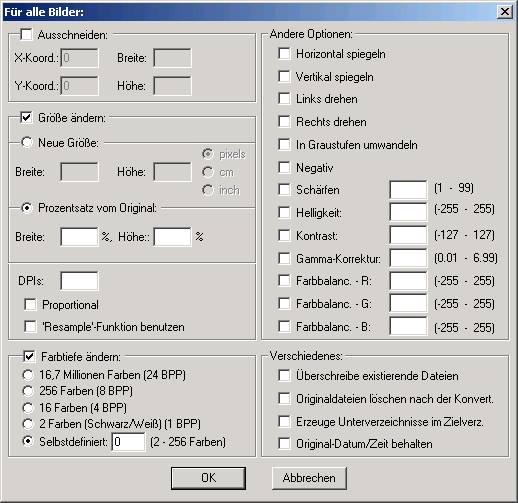Image resolution: width=518 pixels, height=503 pixels.
Task: Tick In Graustufen umwandeln checkbox
Action: pos(284,144)
